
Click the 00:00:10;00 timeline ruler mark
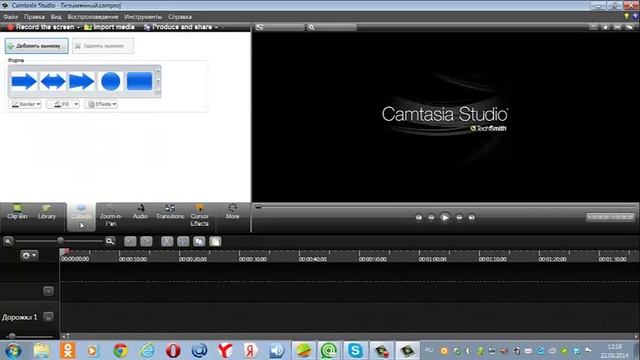133,259
